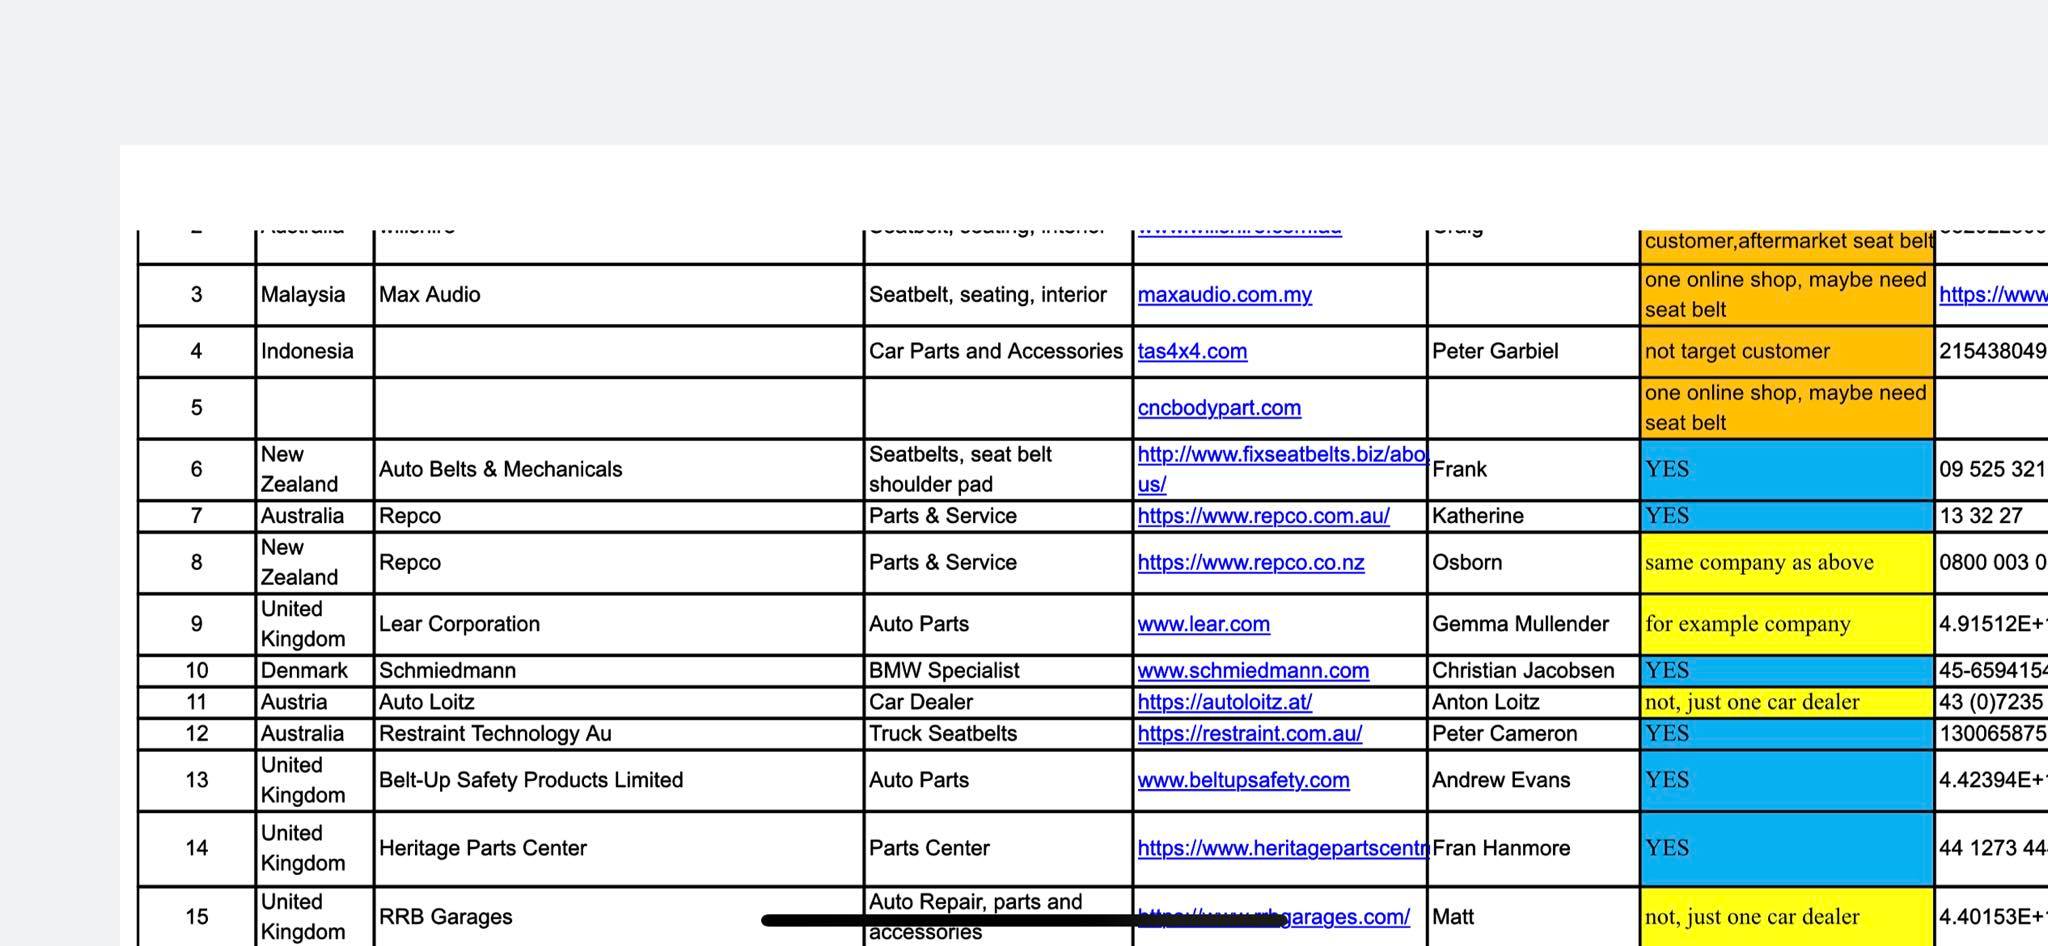
Task: Select the row number 9 cell
Action: point(196,624)
